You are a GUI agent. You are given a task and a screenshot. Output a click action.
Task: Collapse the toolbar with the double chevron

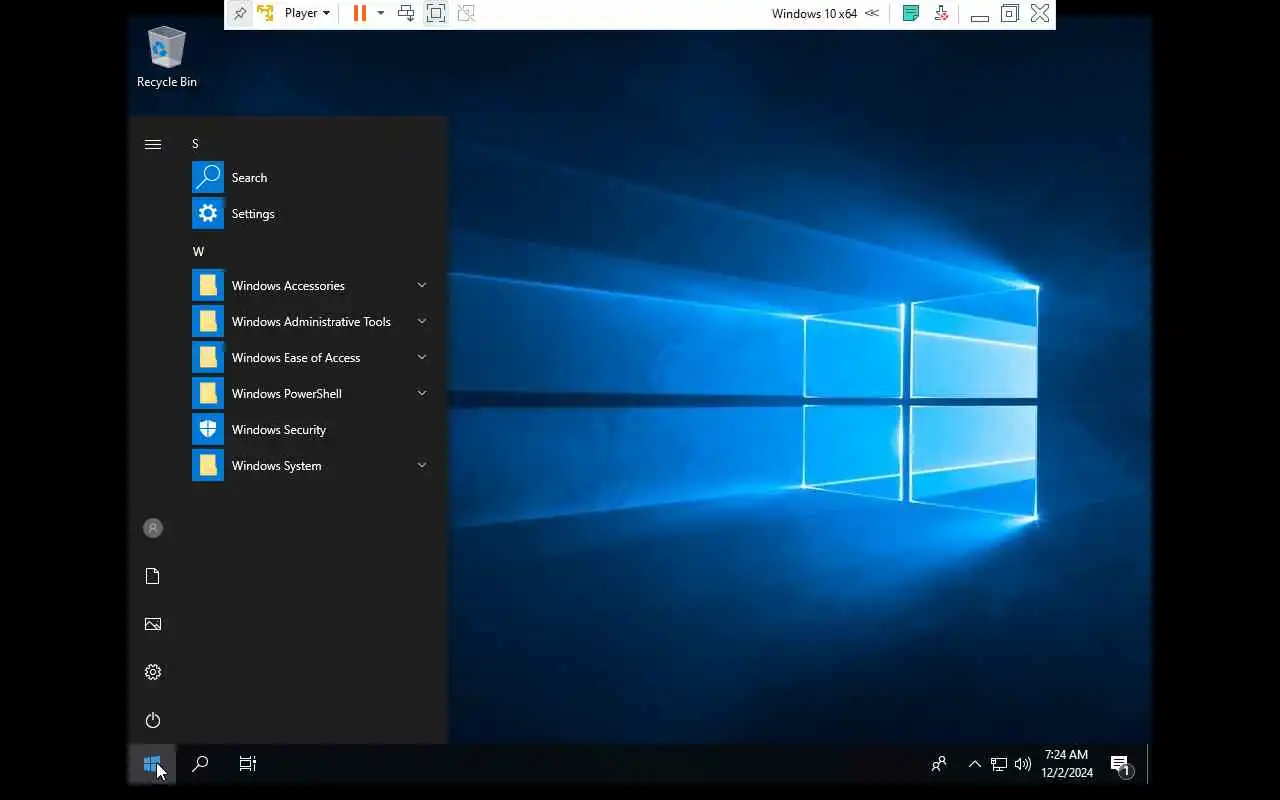pyautogui.click(x=872, y=13)
